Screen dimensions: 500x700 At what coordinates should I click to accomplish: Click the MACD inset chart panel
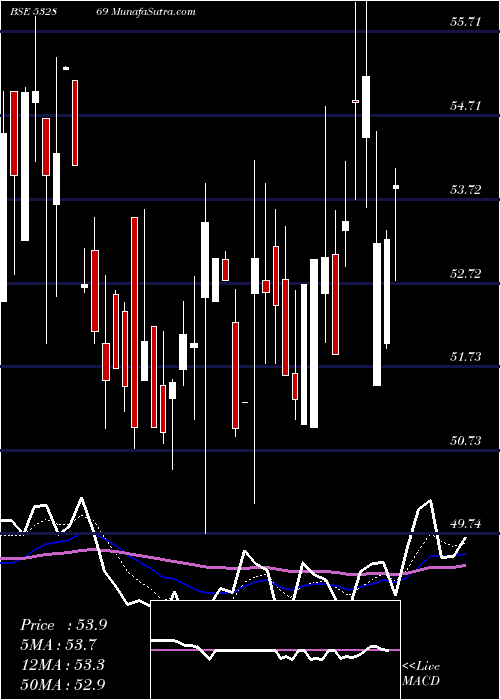[x=275, y=650]
